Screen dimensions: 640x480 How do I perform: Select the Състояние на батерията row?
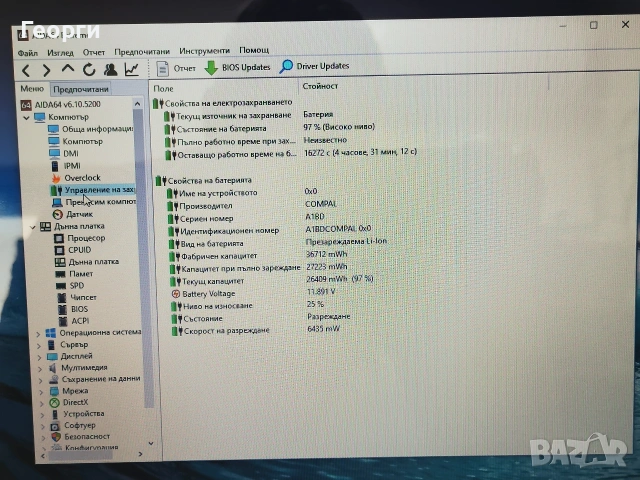(269, 128)
